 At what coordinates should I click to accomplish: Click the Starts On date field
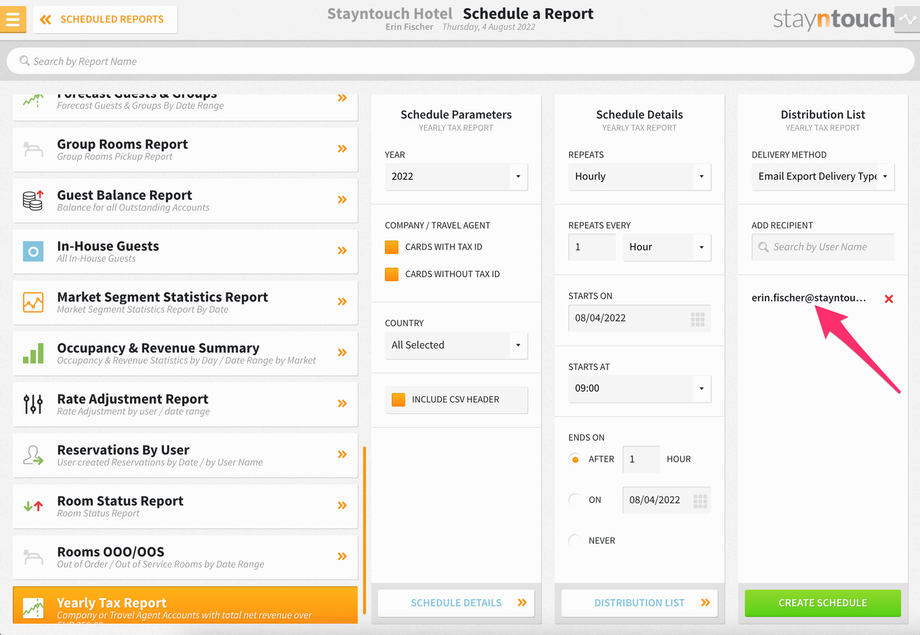pyautogui.click(x=640, y=318)
